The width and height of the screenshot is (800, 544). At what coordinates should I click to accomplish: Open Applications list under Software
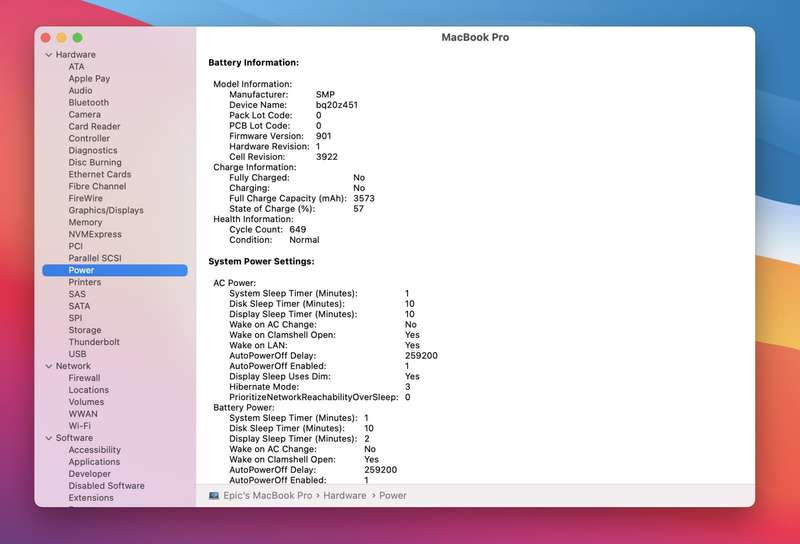pos(94,462)
